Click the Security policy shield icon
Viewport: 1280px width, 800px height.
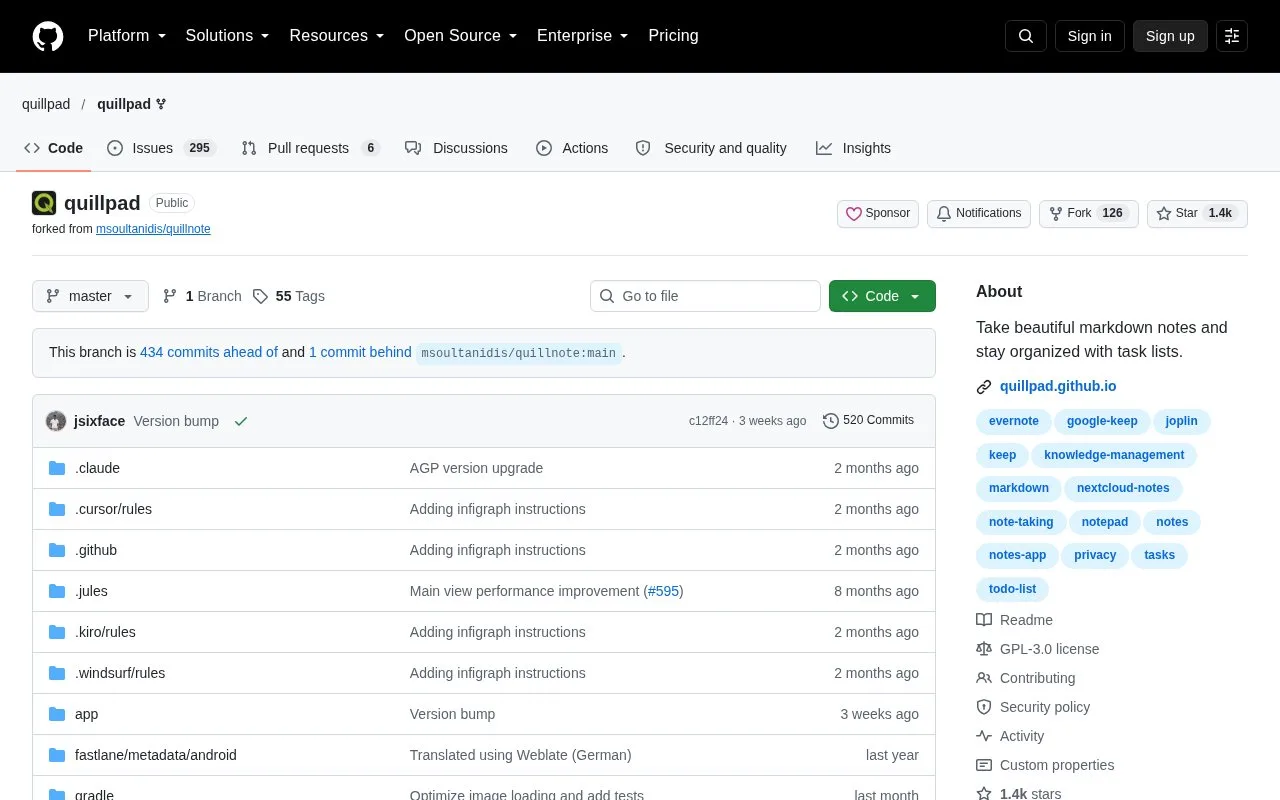point(984,707)
